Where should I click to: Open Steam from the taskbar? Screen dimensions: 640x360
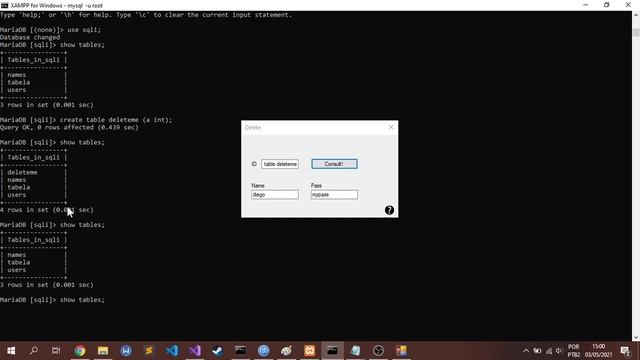(218, 351)
